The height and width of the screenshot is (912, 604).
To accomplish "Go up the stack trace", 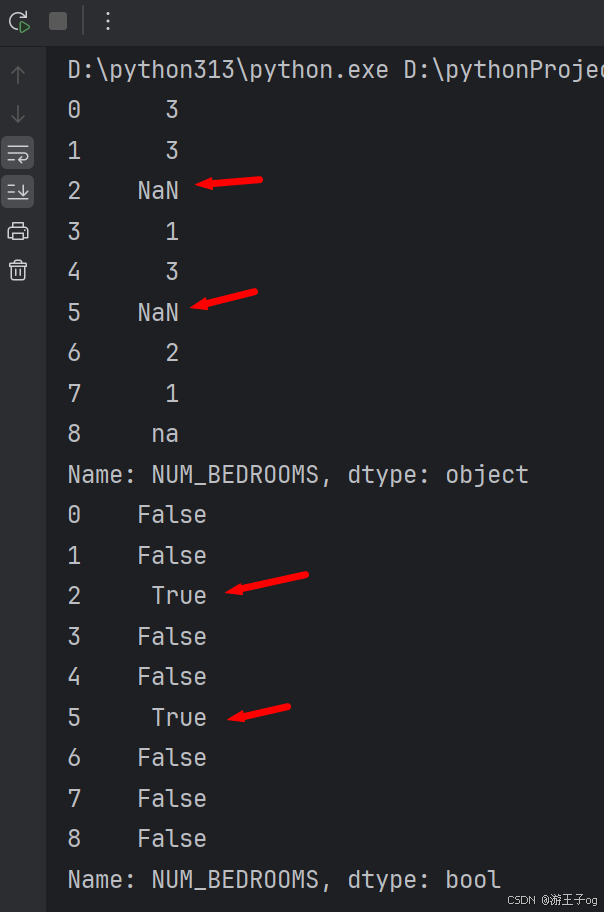I will (x=18, y=74).
